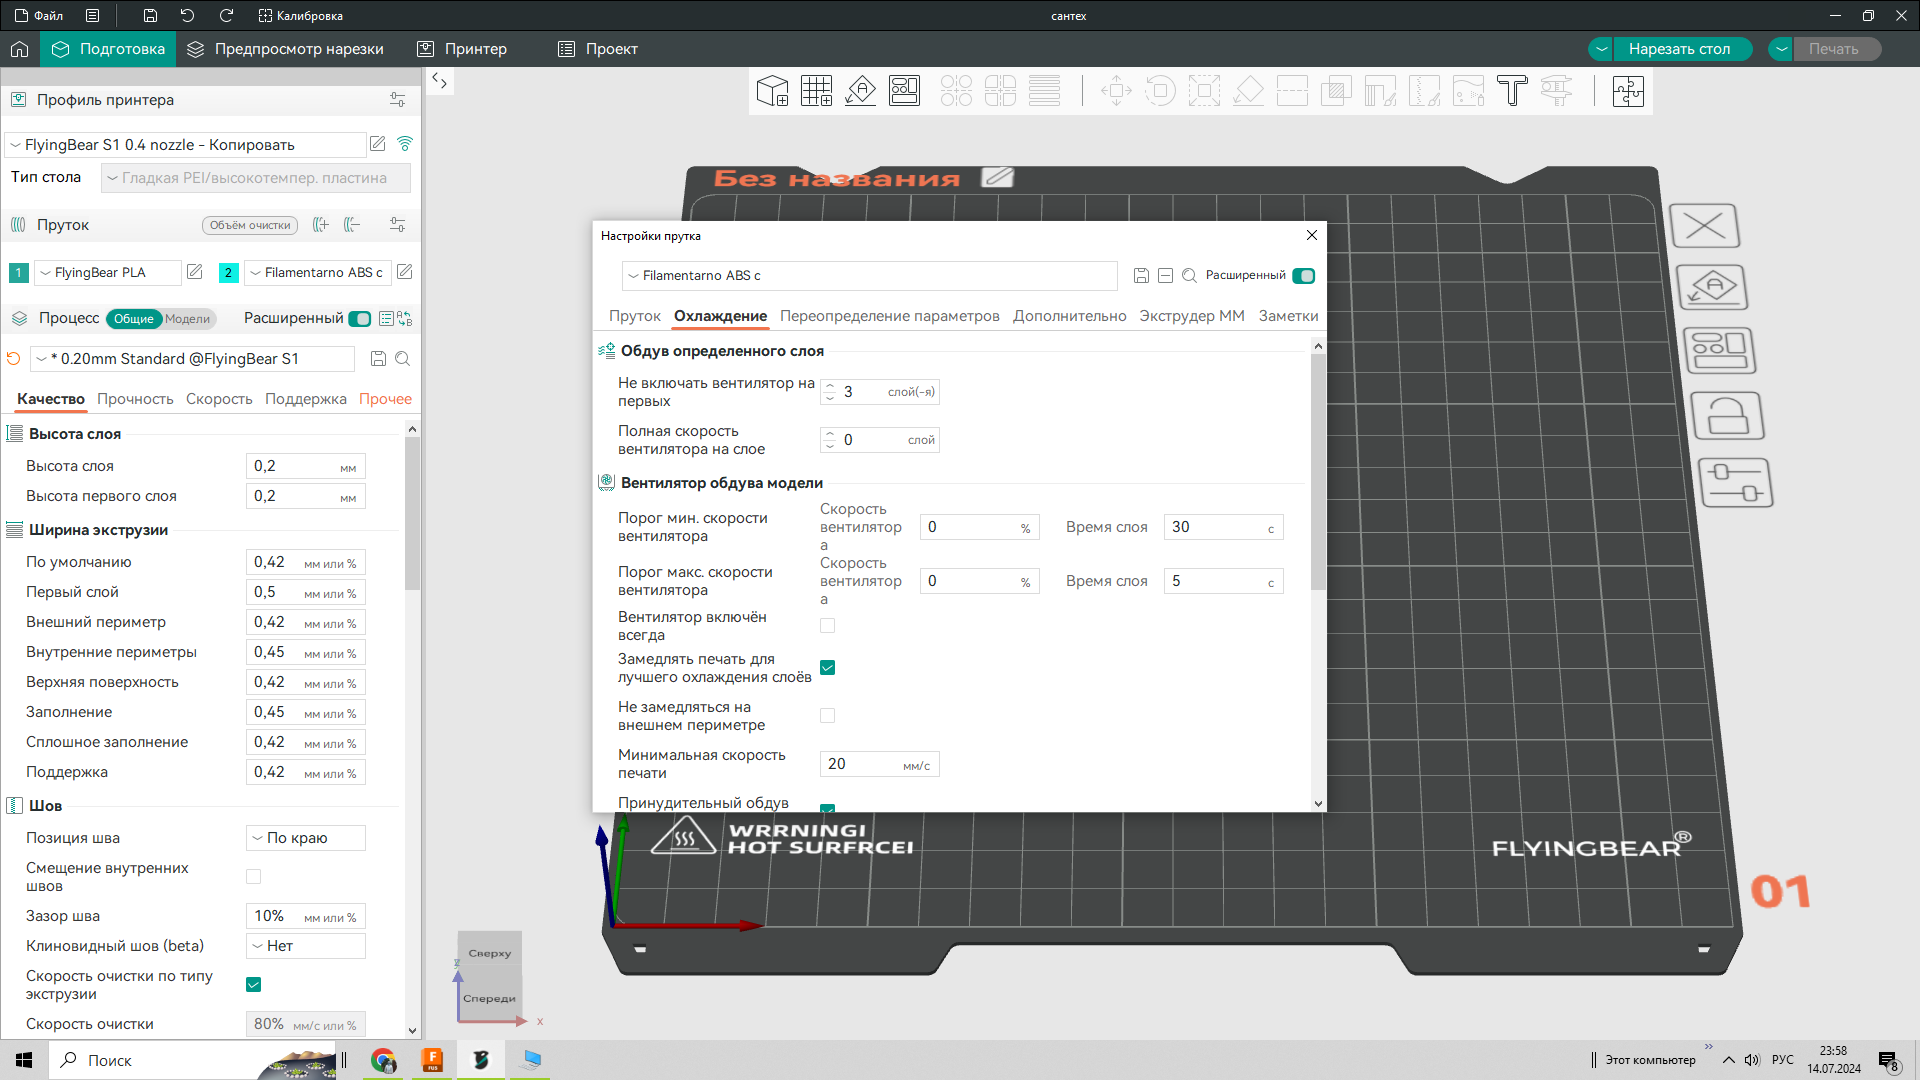
Task: Select the text emboss T tool
Action: tap(1512, 91)
